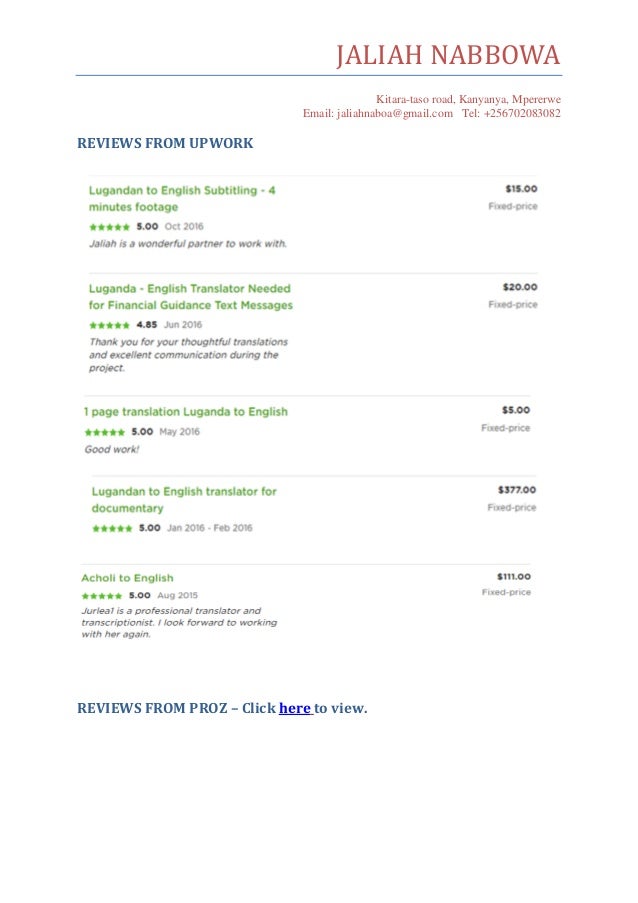
Task: Open Lugandan to English translator for documentary
Action: [x=184, y=500]
